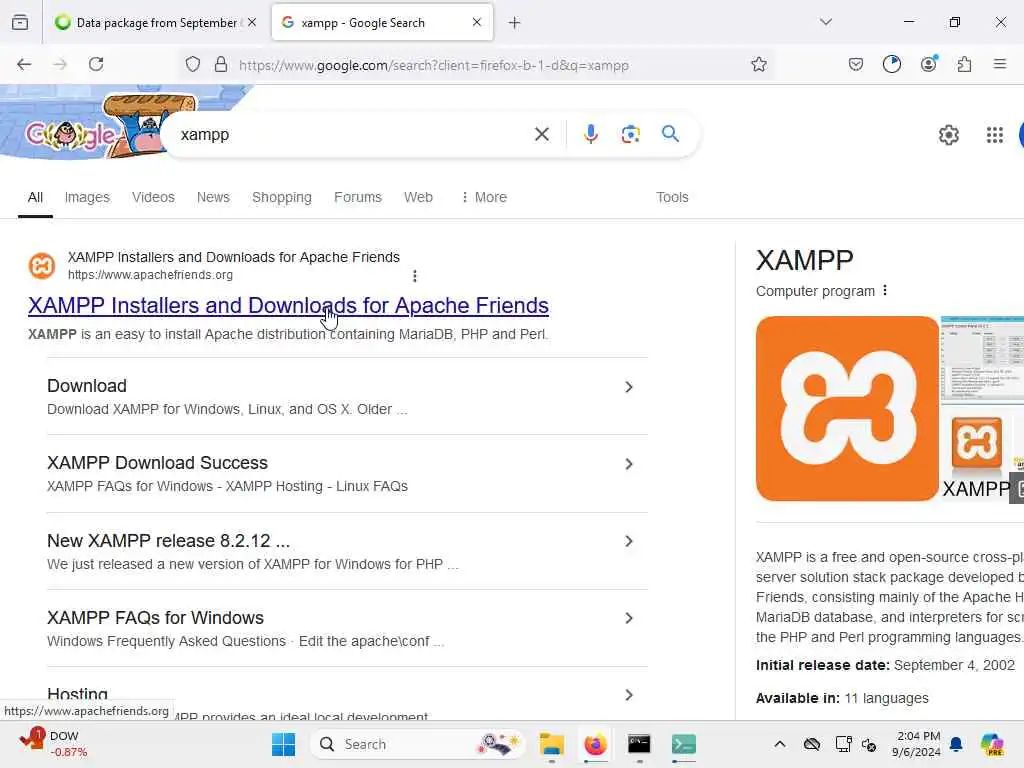Click the Windows taskbar Search box
The width and height of the screenshot is (1024, 768).
tap(418, 744)
